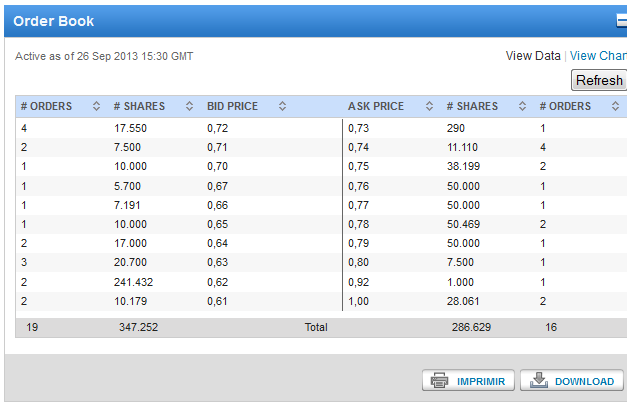The image size is (633, 407).
Task: Select ask shares value 50.469
Action: click(x=463, y=224)
